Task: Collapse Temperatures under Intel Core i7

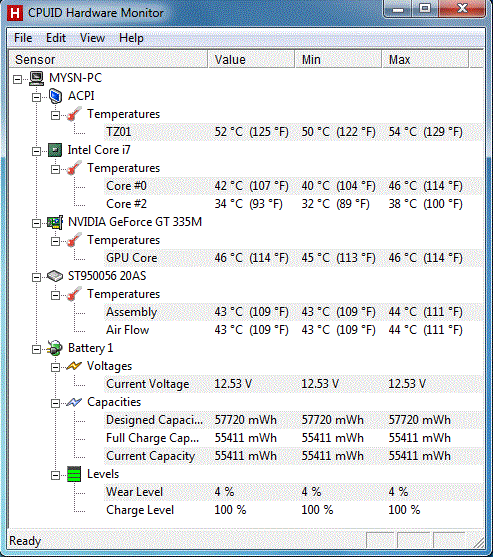Action: [x=55, y=169]
